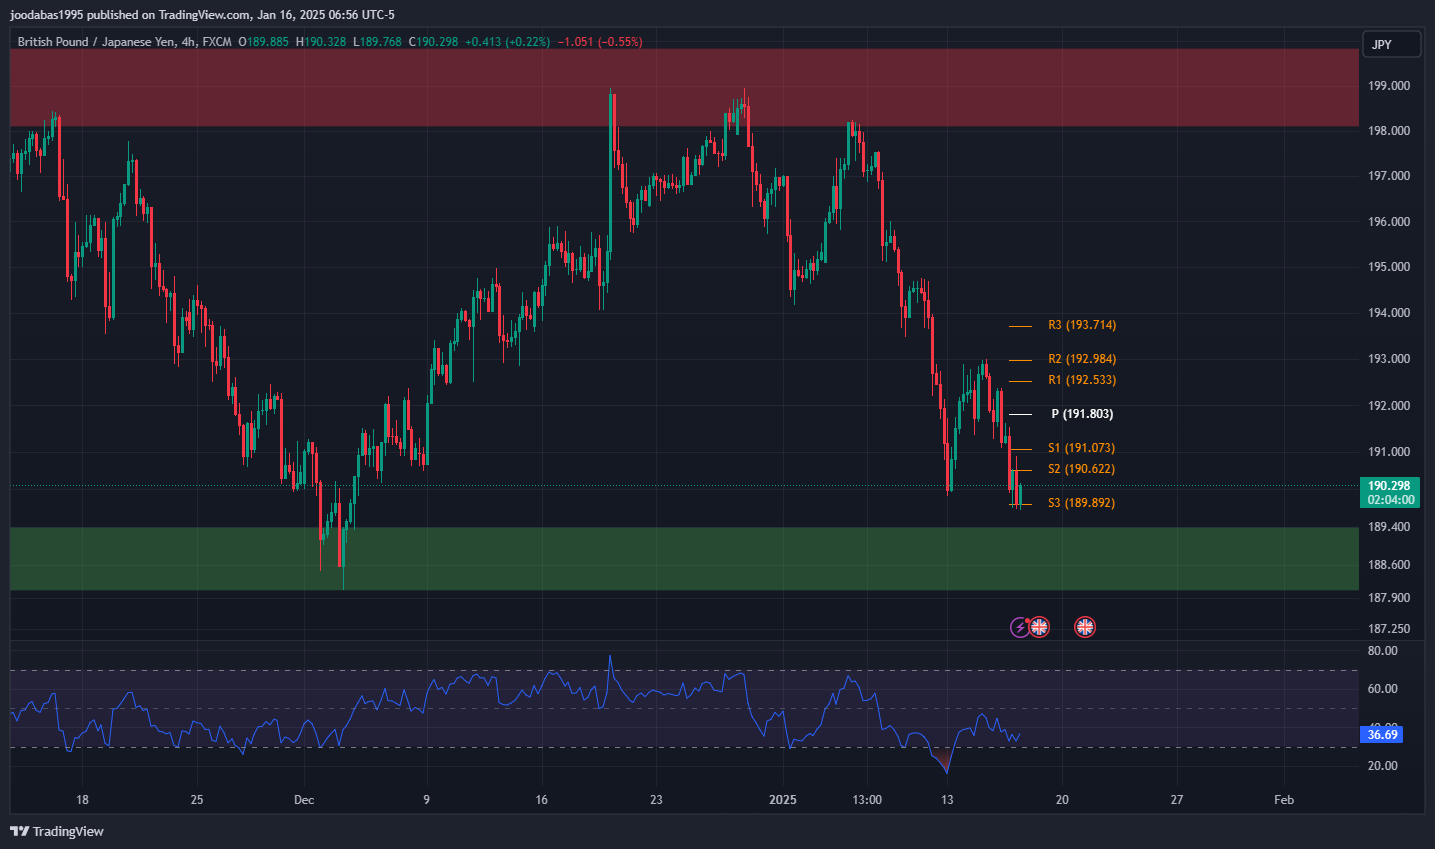Select the P (191.803) pivot label
The width and height of the screenshot is (1435, 849).
(x=1082, y=414)
